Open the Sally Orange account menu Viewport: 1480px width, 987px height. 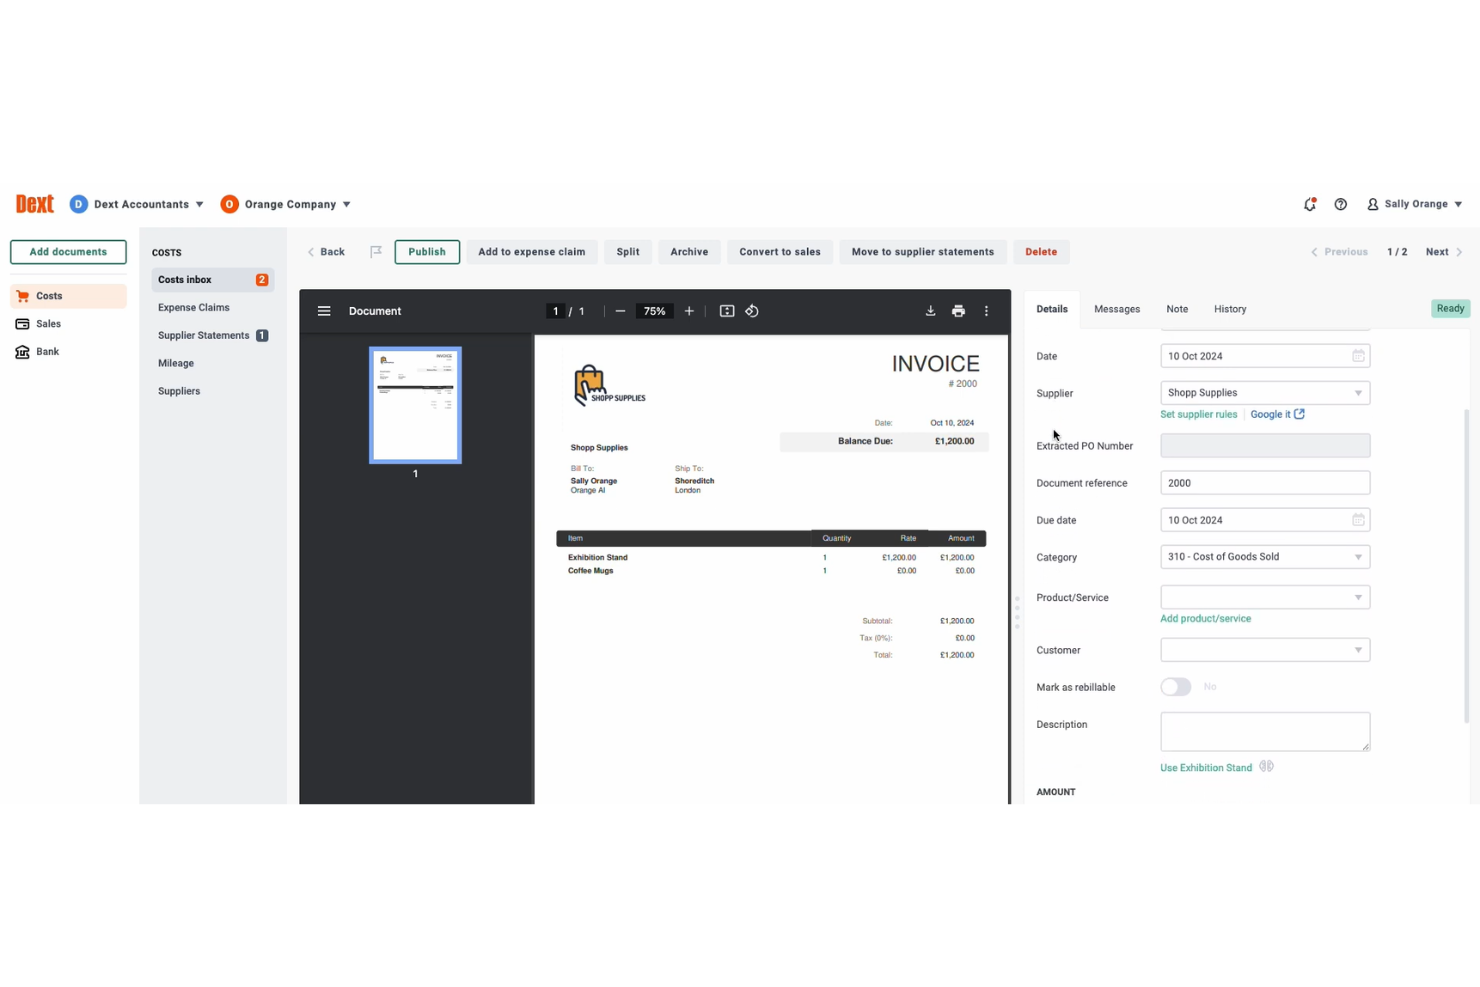(x=1414, y=204)
